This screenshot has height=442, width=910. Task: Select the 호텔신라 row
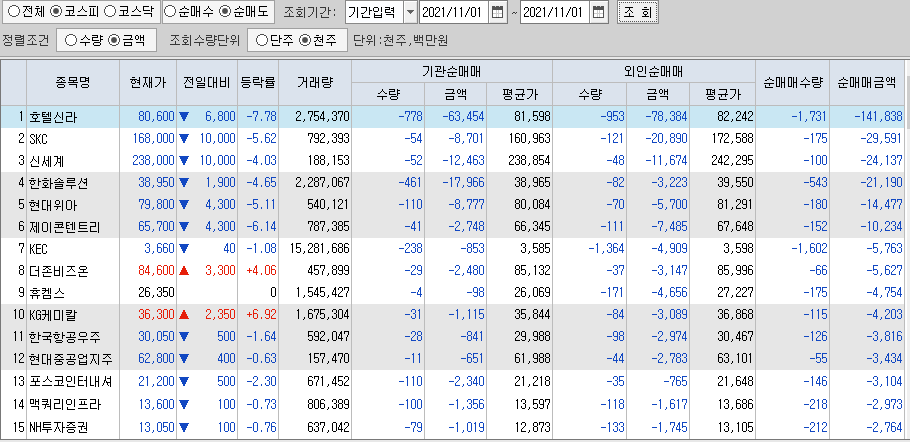tap(452, 117)
